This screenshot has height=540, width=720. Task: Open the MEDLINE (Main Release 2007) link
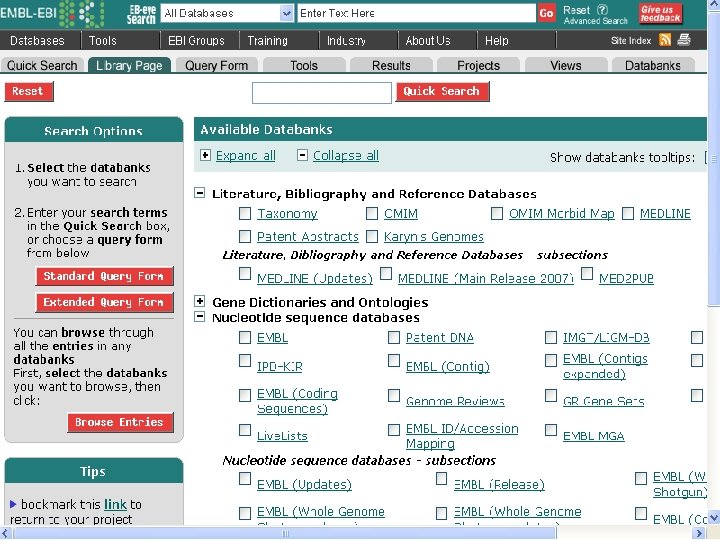486,278
